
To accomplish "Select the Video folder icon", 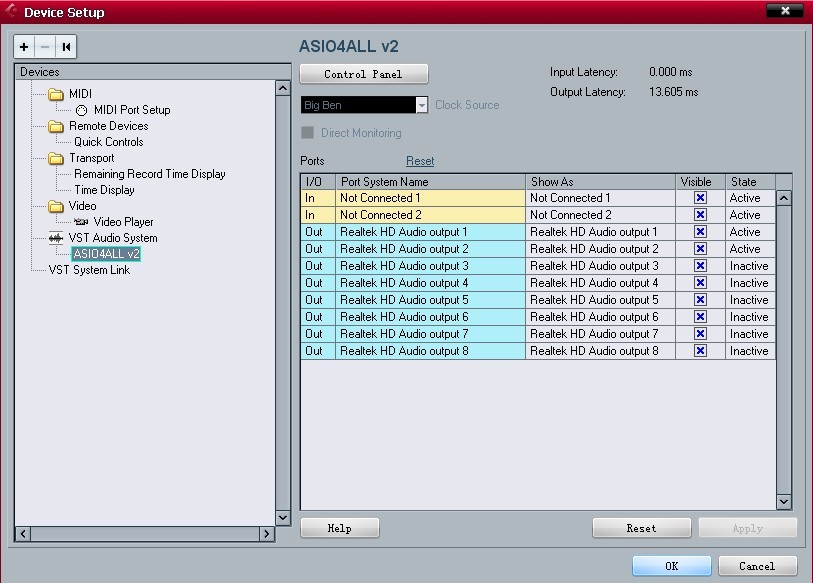I will click(x=56, y=206).
